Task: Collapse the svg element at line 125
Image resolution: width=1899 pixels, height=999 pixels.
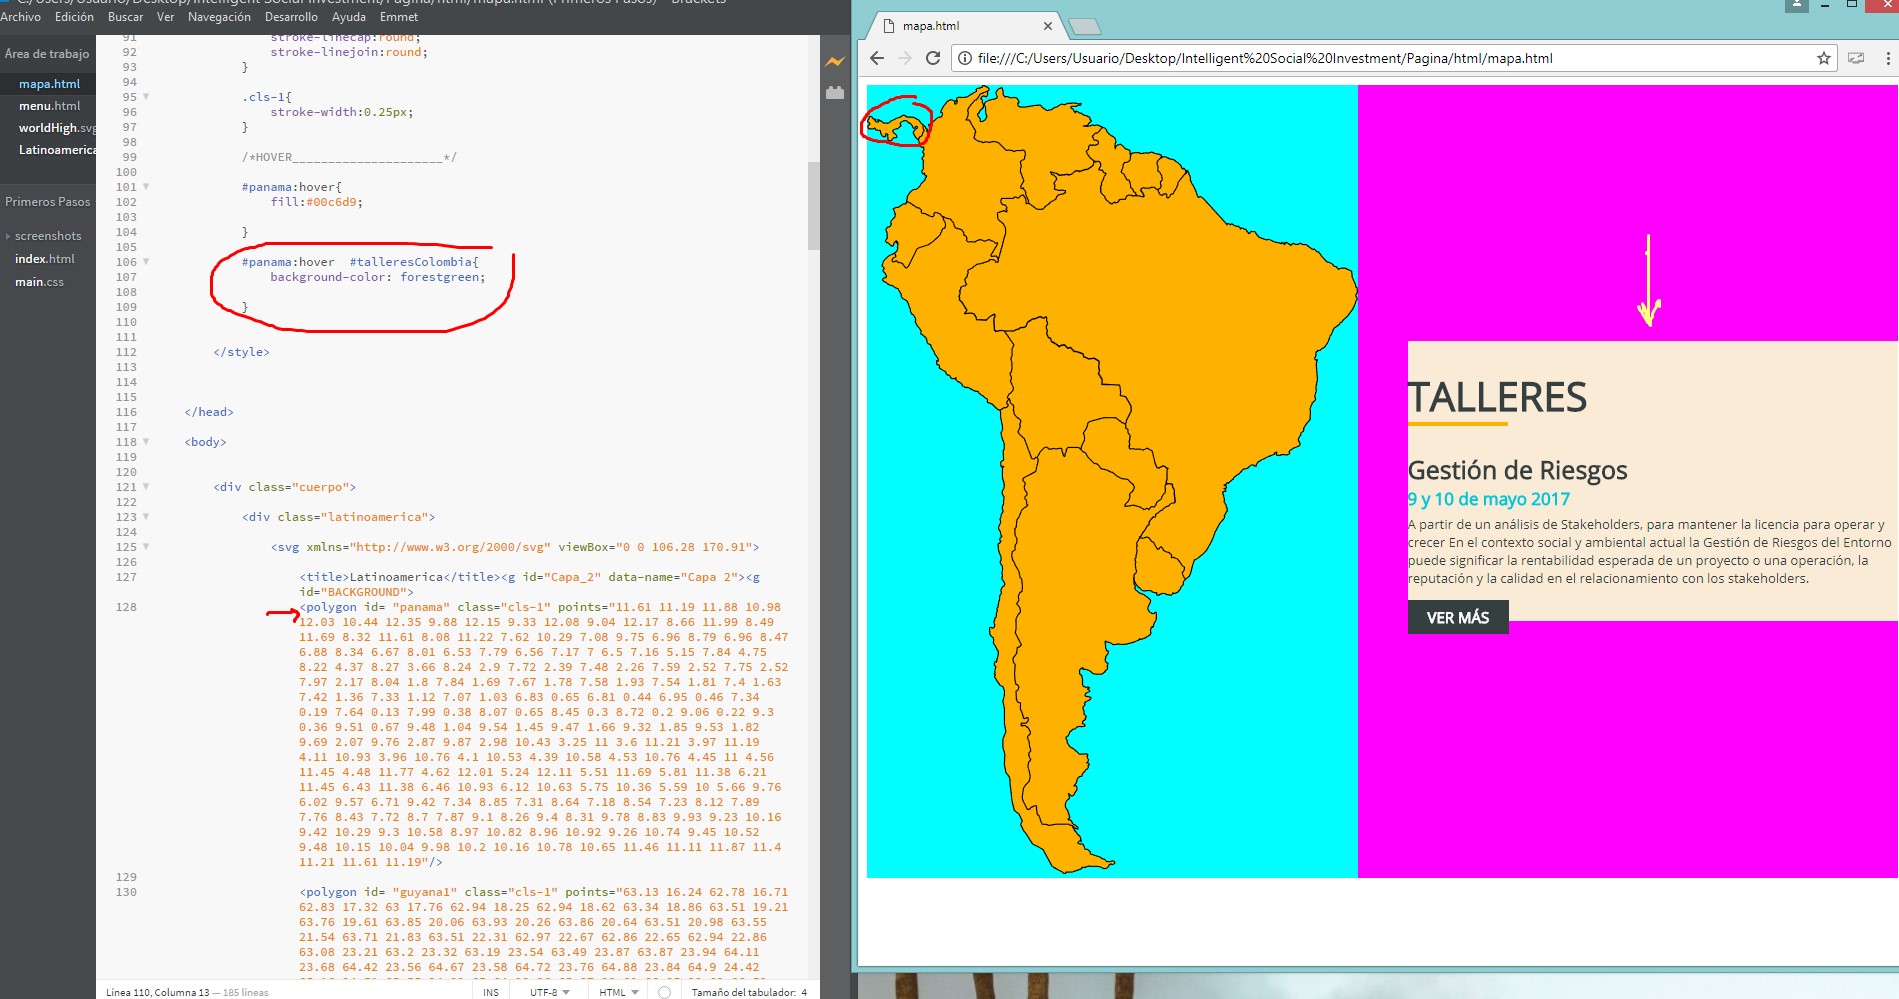Action: click(x=146, y=547)
